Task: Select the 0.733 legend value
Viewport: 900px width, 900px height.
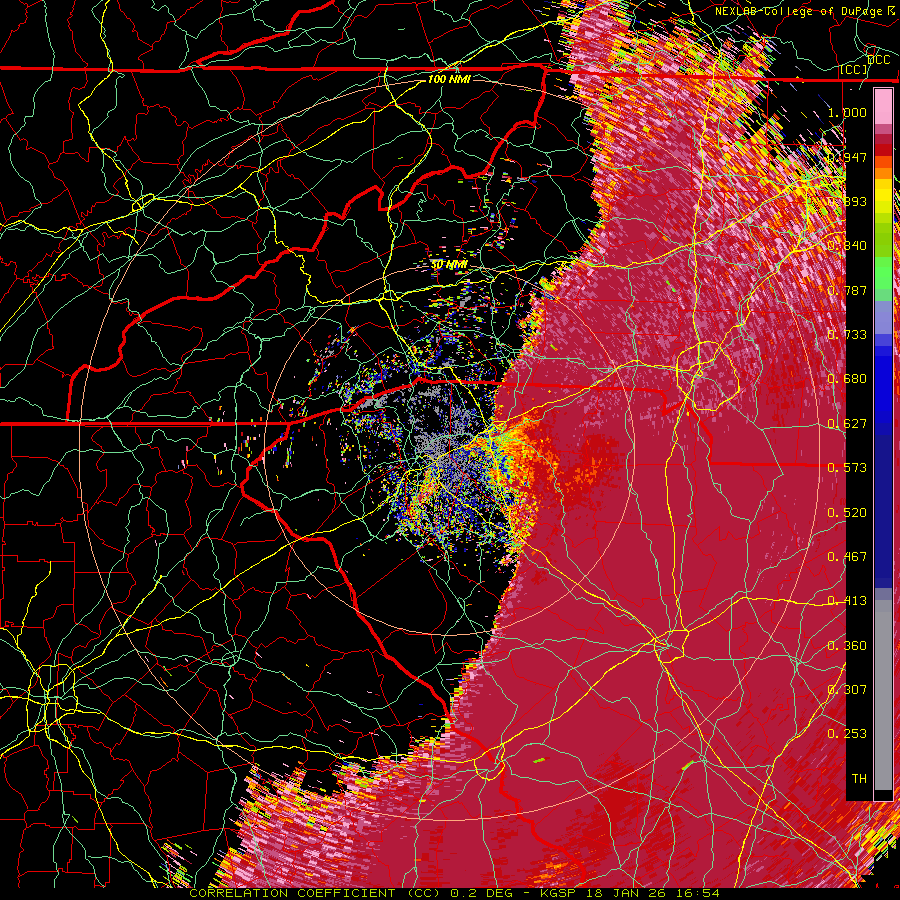Action: (847, 335)
